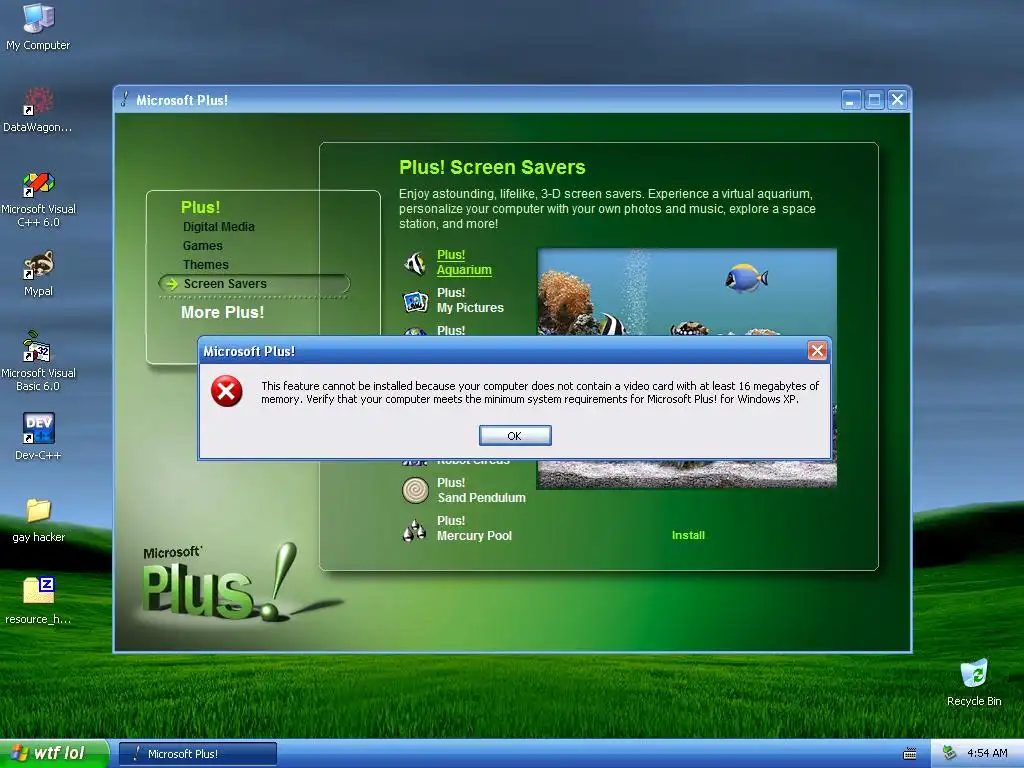Click the Plus! Aquarium fish icon
The width and height of the screenshot is (1024, 768).
tap(415, 263)
